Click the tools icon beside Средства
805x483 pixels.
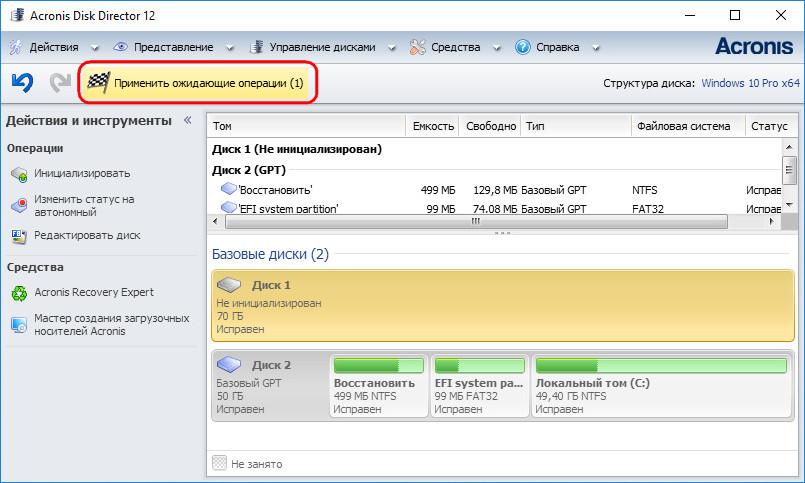tap(417, 47)
